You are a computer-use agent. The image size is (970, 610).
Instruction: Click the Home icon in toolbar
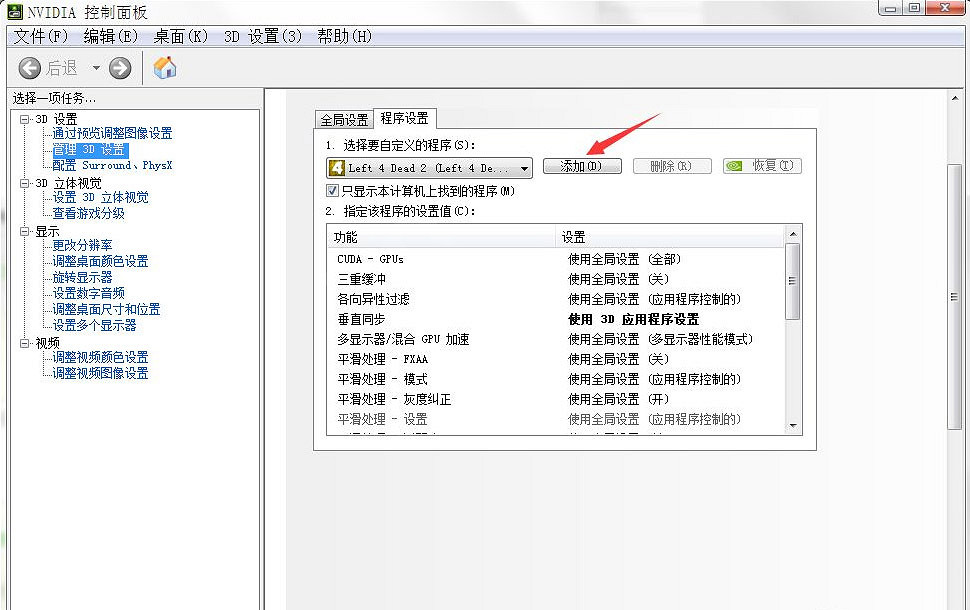pyautogui.click(x=165, y=68)
